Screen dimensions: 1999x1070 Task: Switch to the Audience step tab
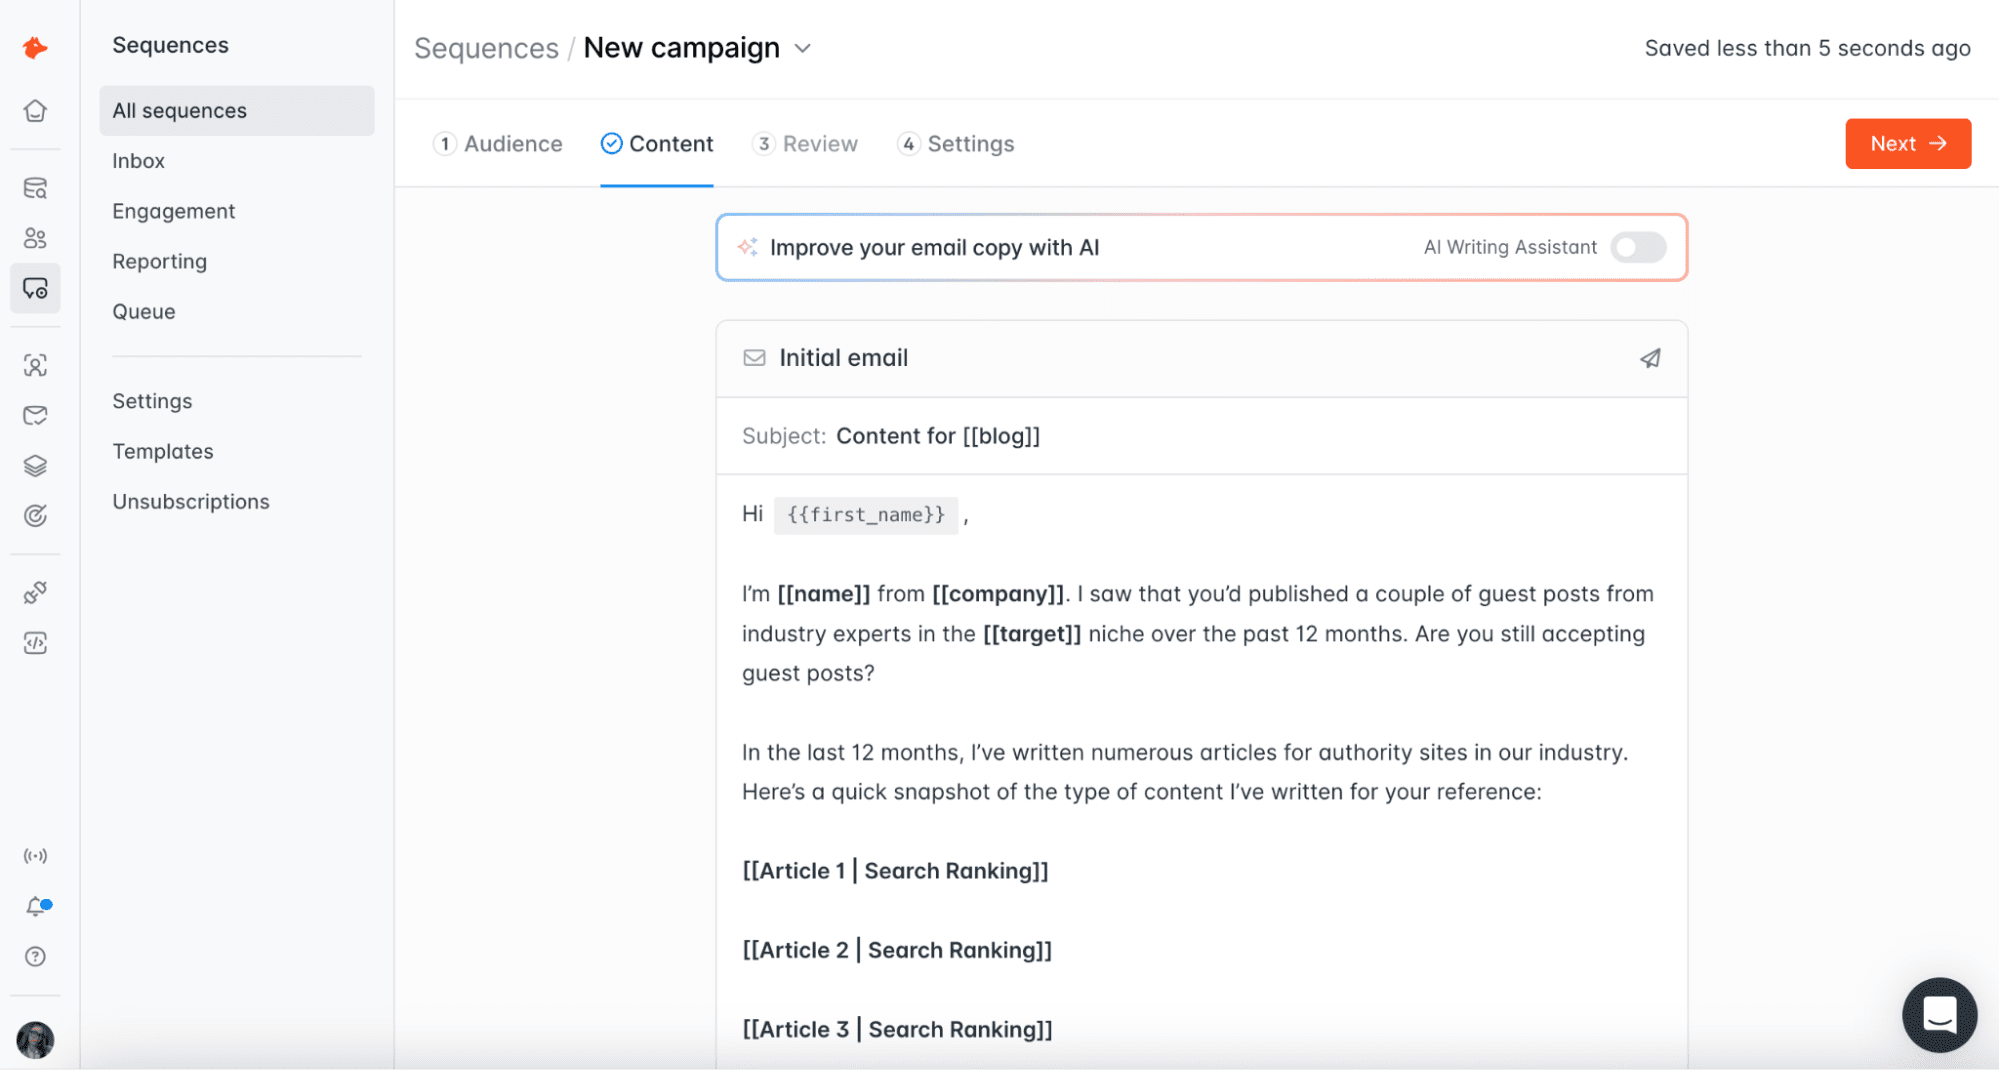pos(498,144)
